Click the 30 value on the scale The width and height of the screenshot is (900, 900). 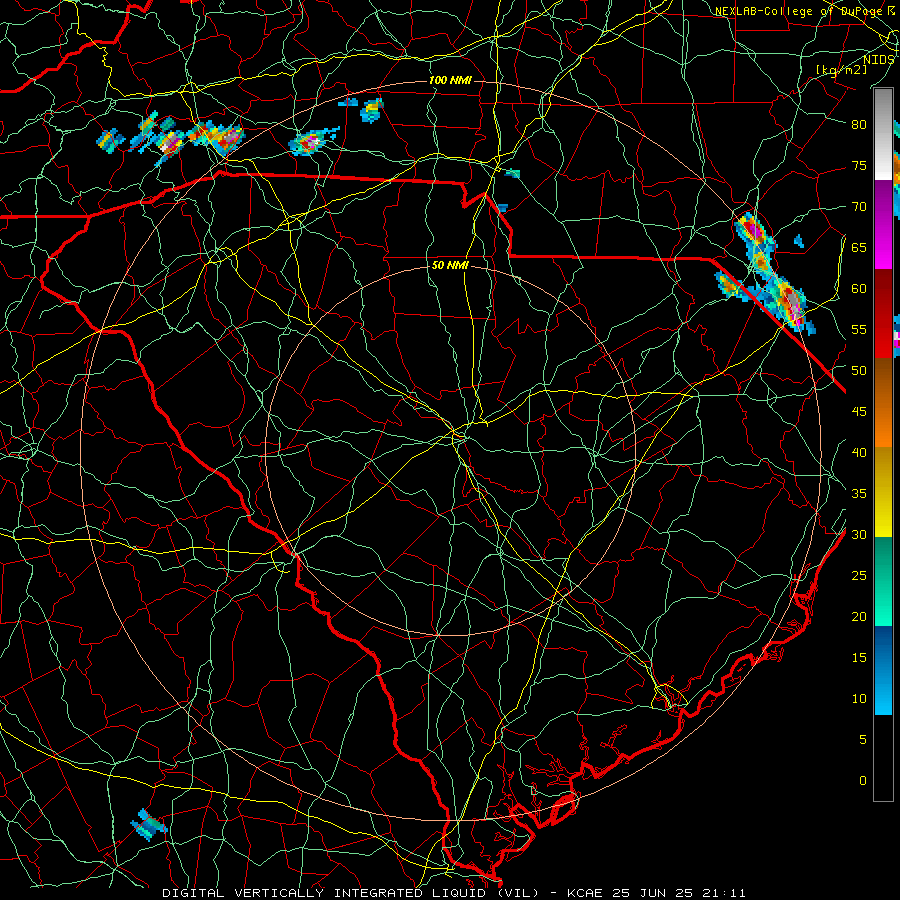coord(859,535)
